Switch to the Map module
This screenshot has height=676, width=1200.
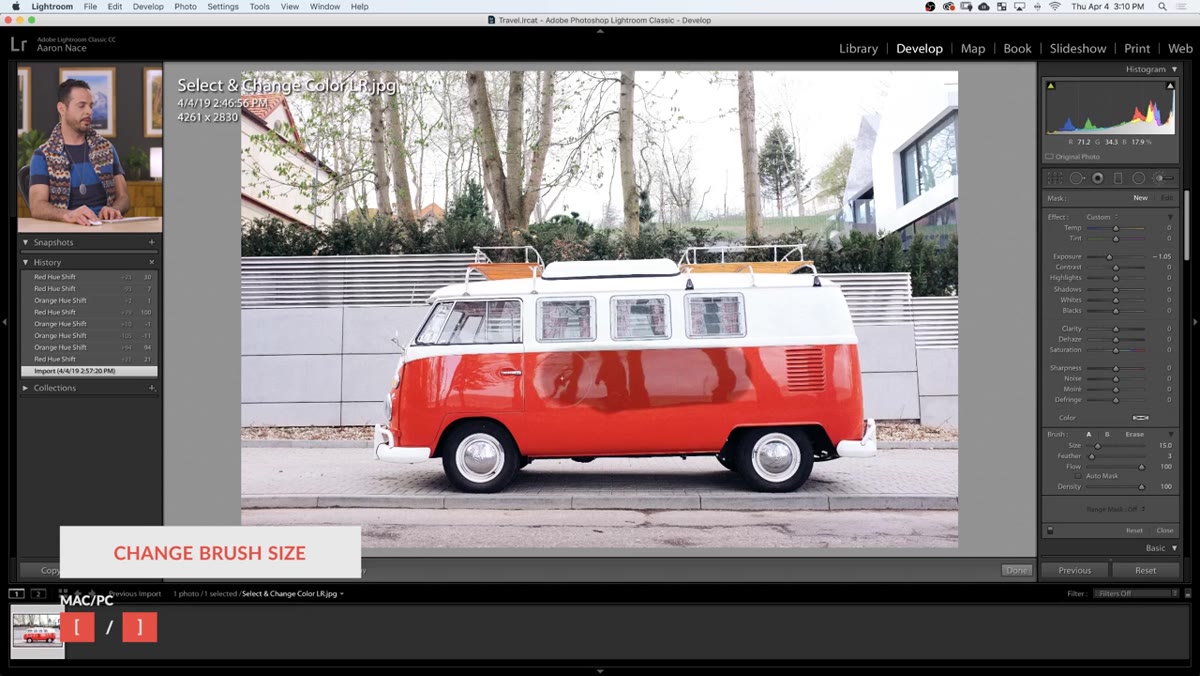pos(973,48)
